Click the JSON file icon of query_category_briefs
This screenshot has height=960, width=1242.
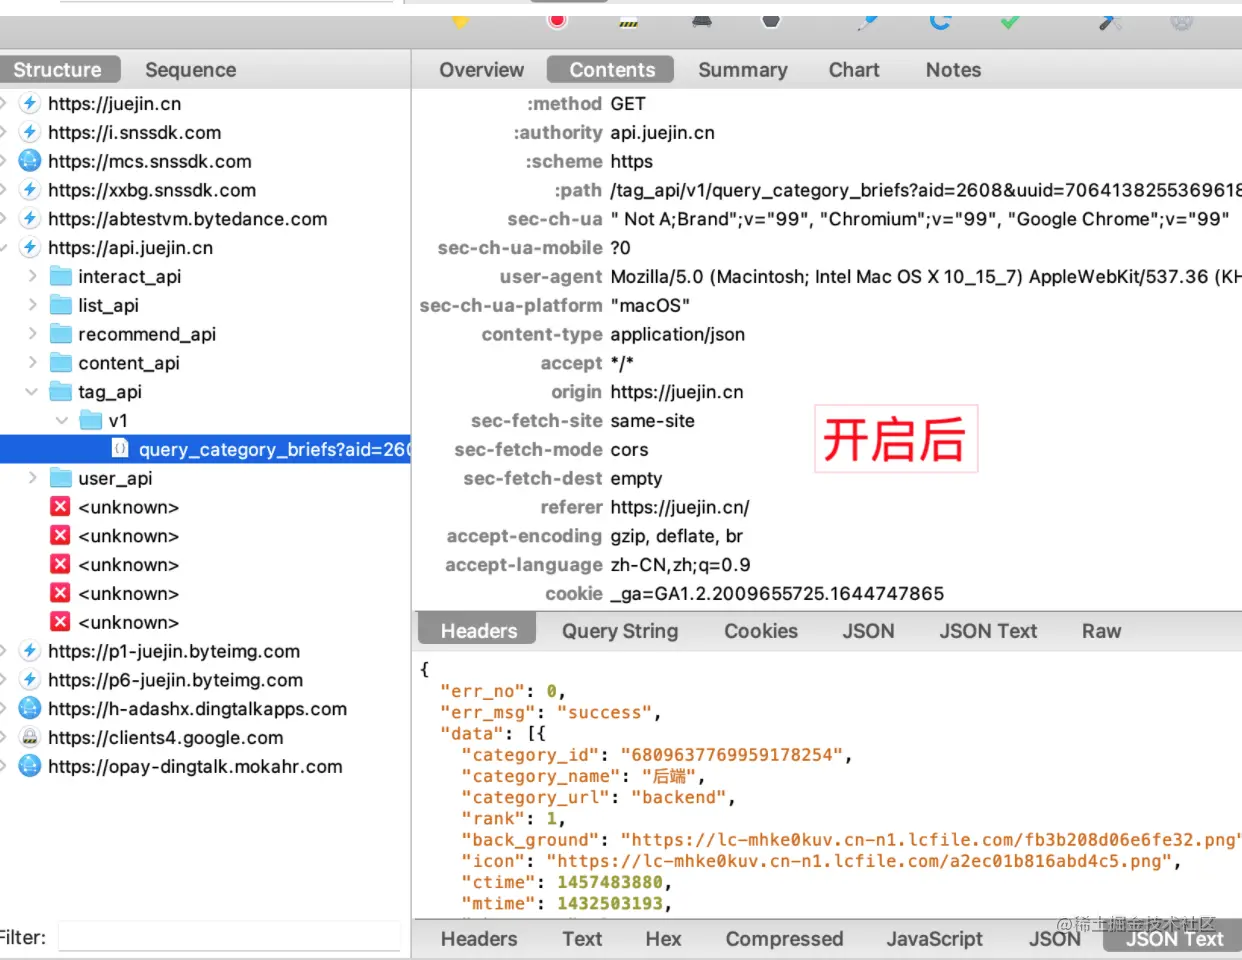120,448
